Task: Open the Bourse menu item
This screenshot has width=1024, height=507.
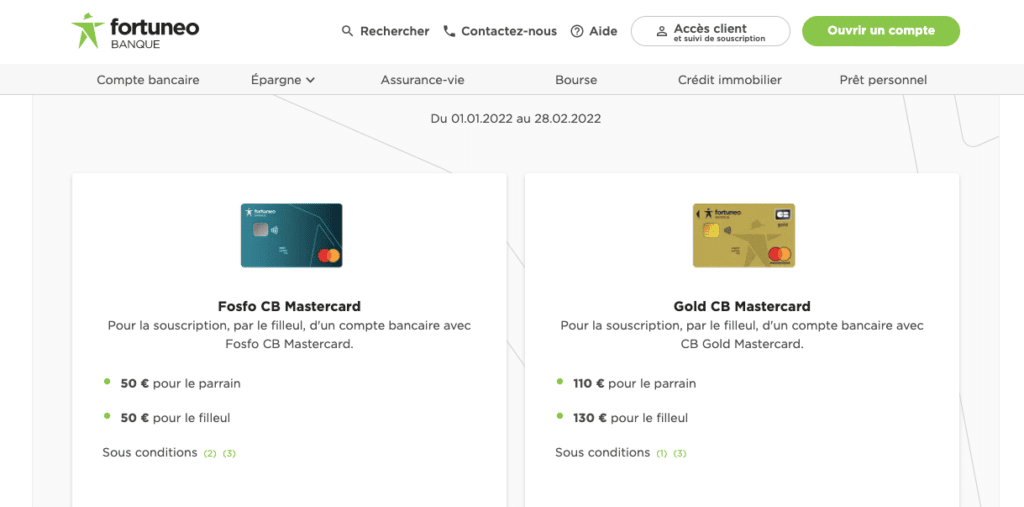Action: 576,80
